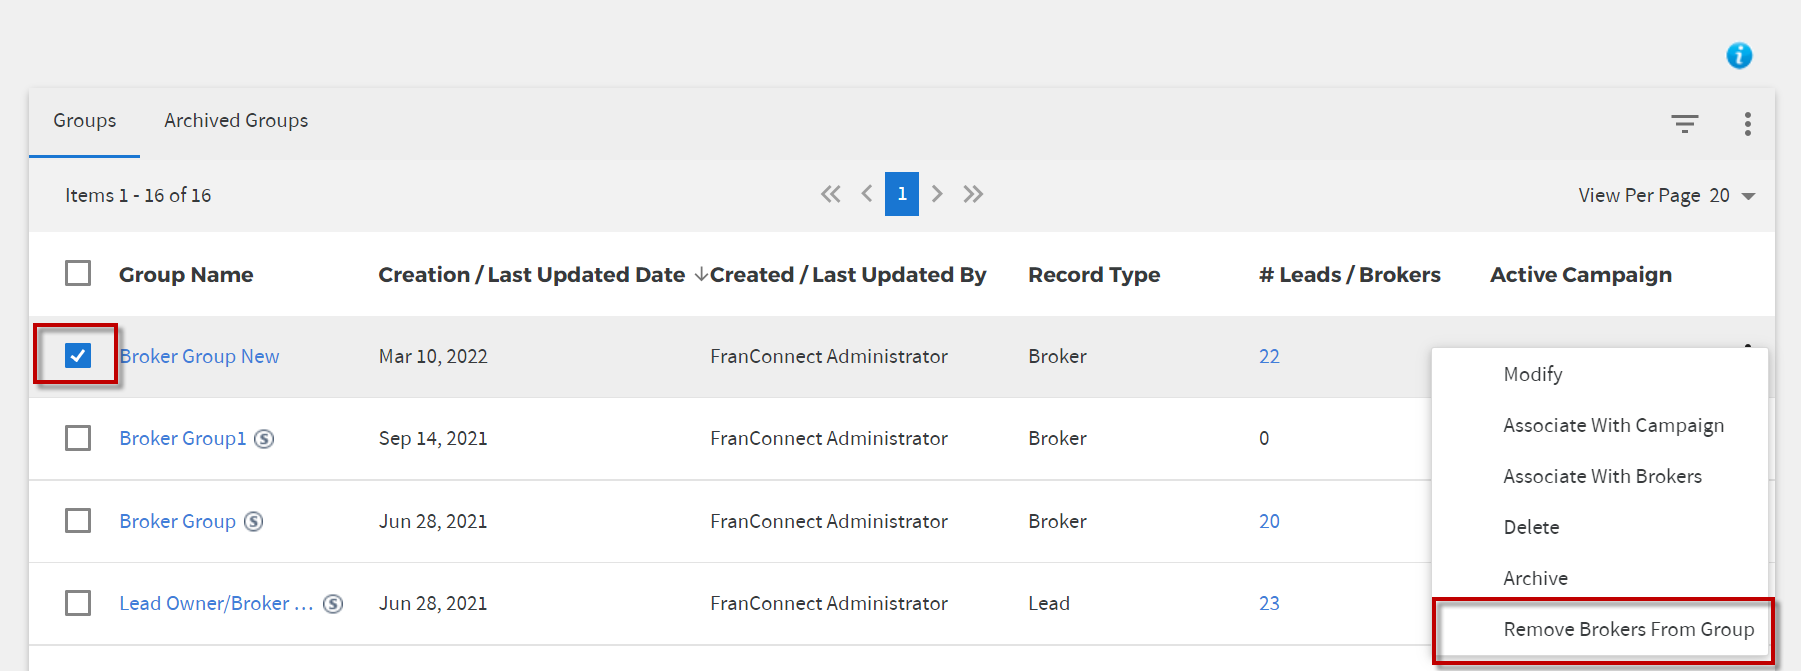1801x671 pixels.
Task: Open the View Per Page dropdown
Action: point(1667,196)
